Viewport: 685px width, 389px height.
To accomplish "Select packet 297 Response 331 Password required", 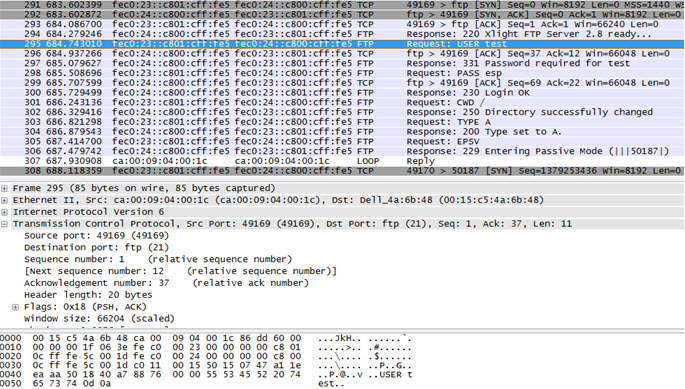I will click(342, 63).
